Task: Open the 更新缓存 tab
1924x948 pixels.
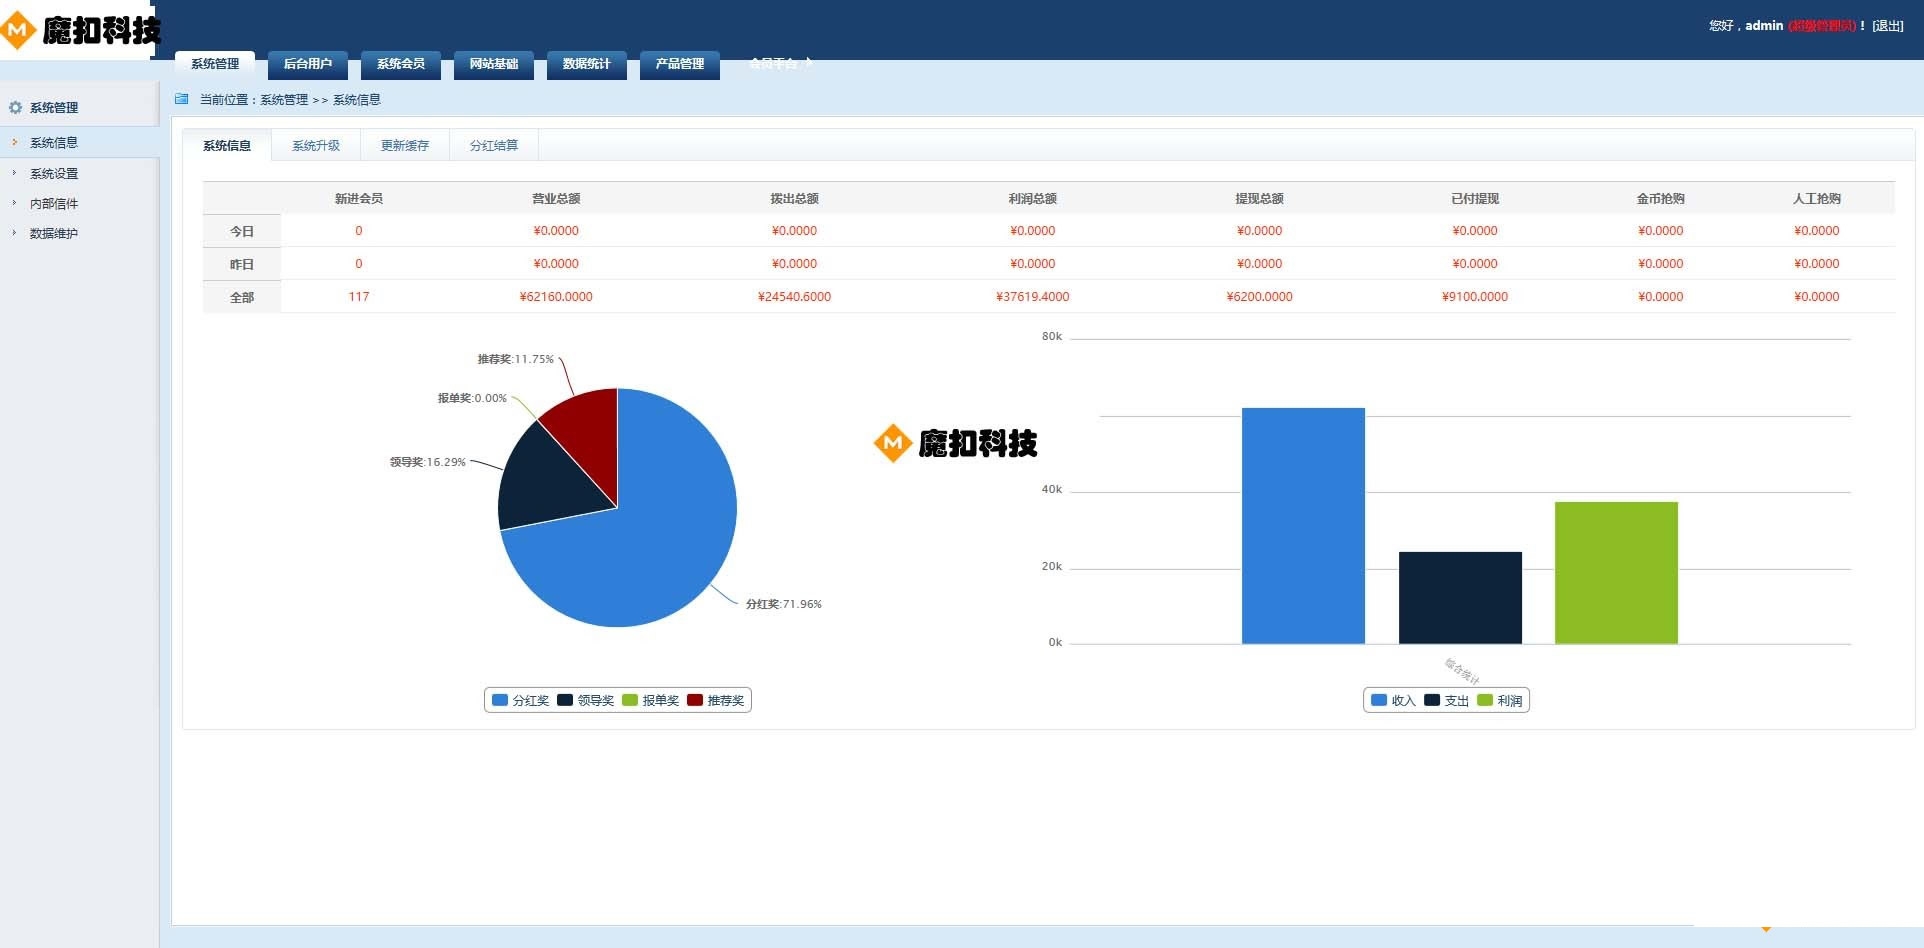Action: pos(405,146)
